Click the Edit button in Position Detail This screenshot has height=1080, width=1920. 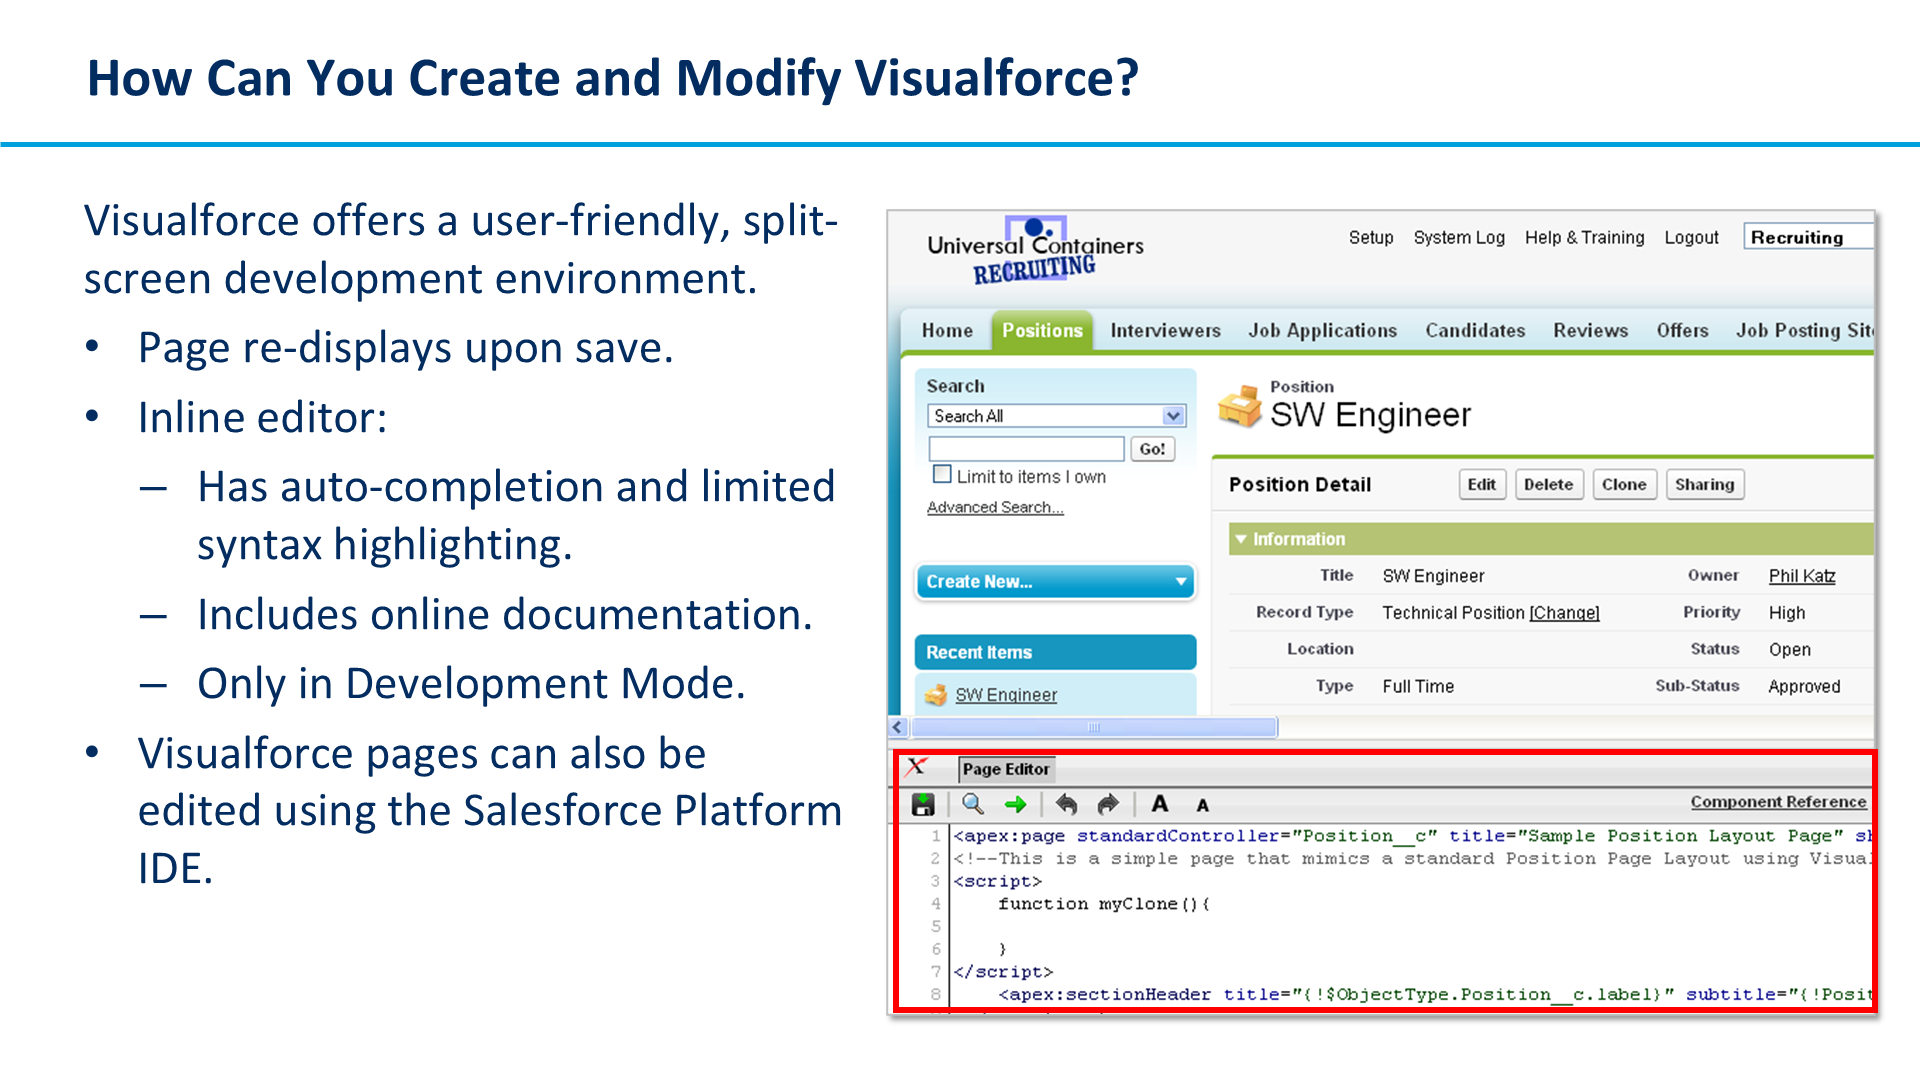tap(1481, 484)
